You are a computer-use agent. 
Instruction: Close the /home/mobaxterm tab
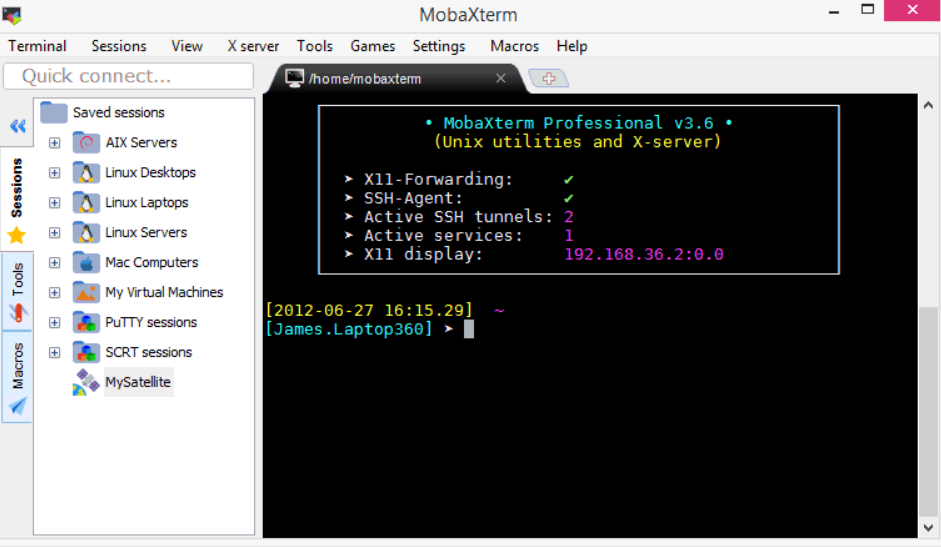501,78
